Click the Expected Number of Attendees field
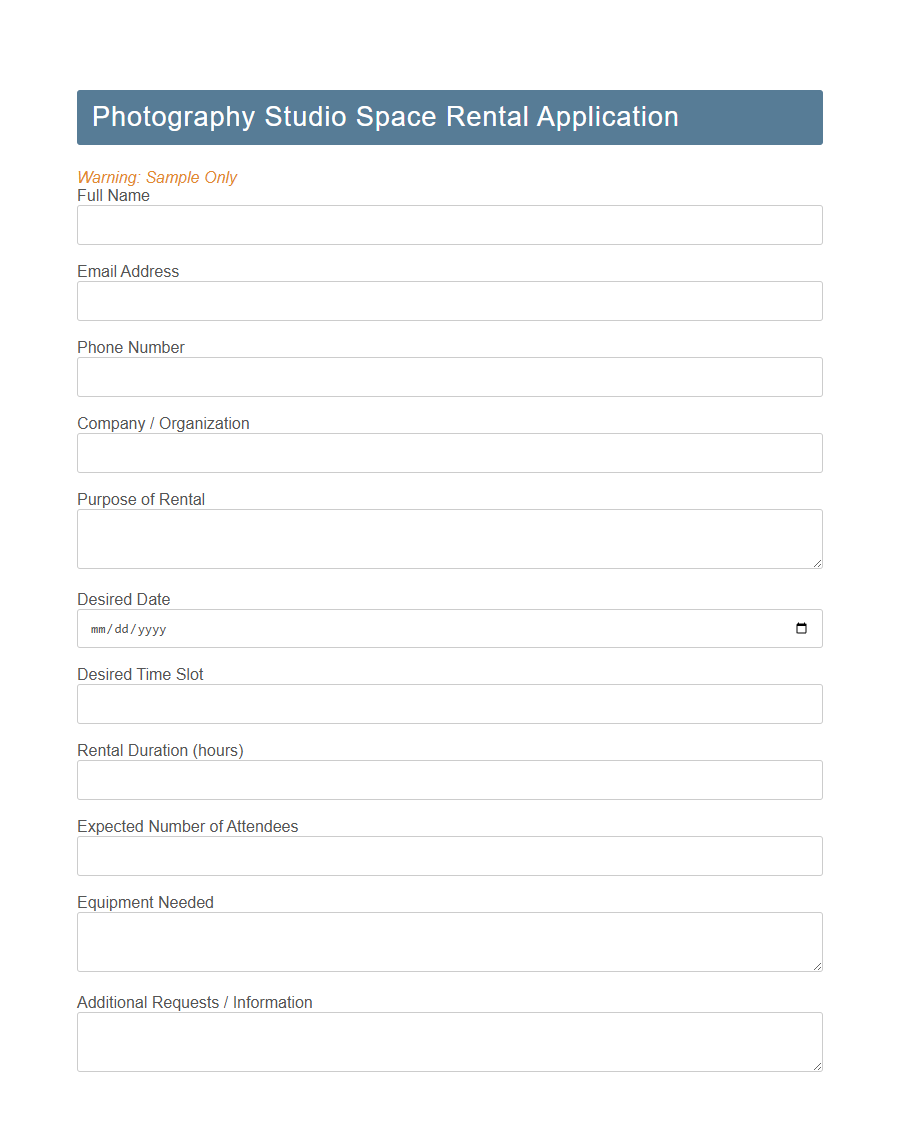This screenshot has height=1148, width=900. [449, 855]
